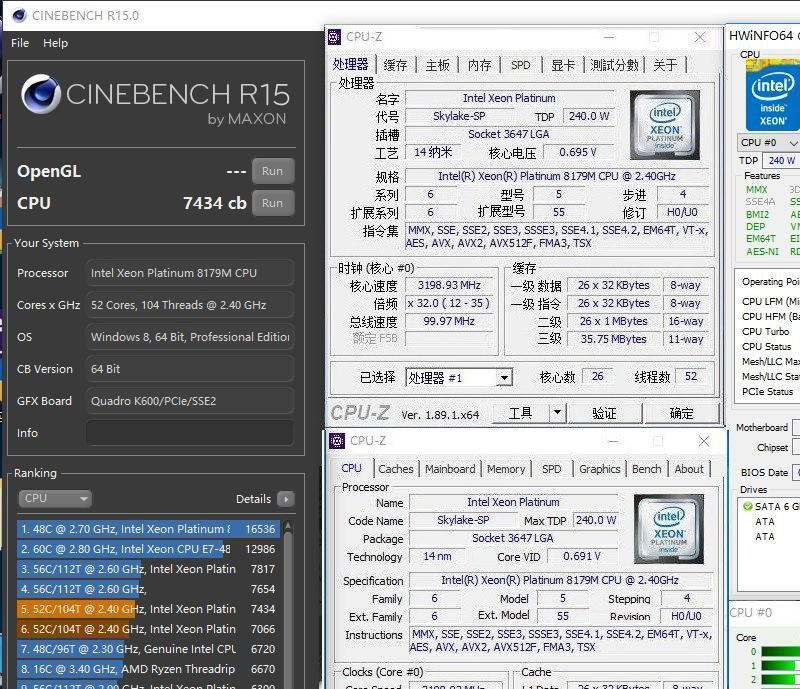Click the 240 W TDP value in HWiNFO64
800x689 pixels.
click(x=781, y=160)
